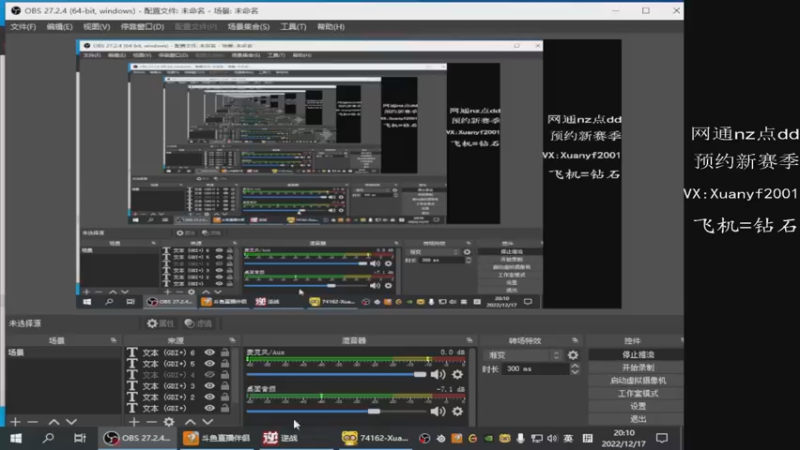Click the 停止推流 button
Image resolution: width=800 pixels, height=450 pixels.
click(637, 355)
